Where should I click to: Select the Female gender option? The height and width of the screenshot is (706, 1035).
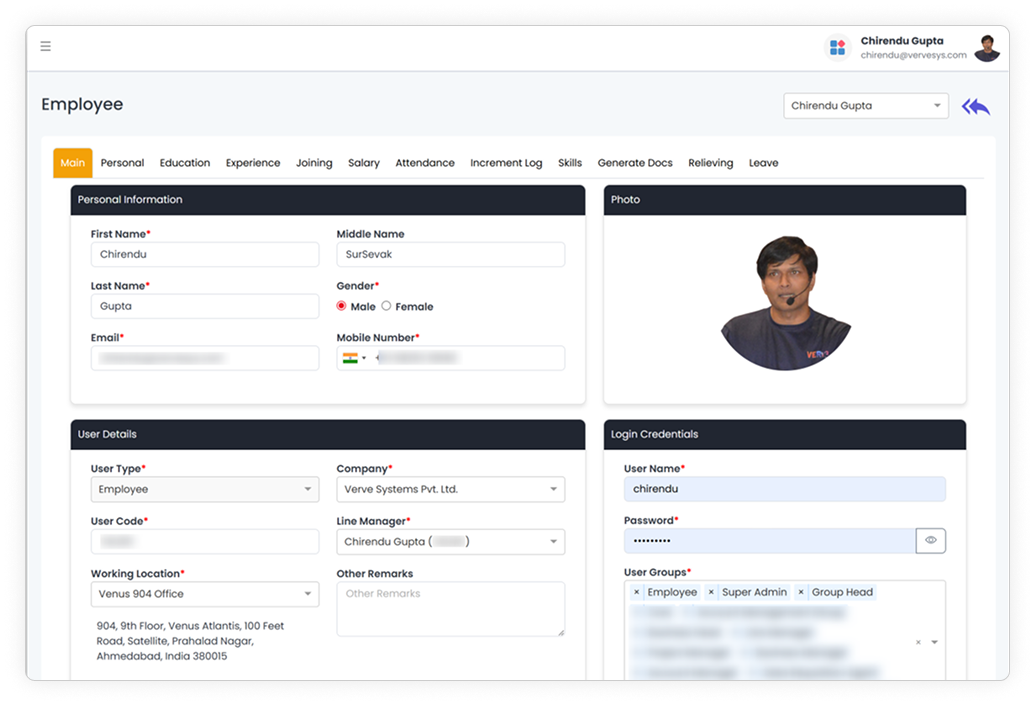pos(386,306)
